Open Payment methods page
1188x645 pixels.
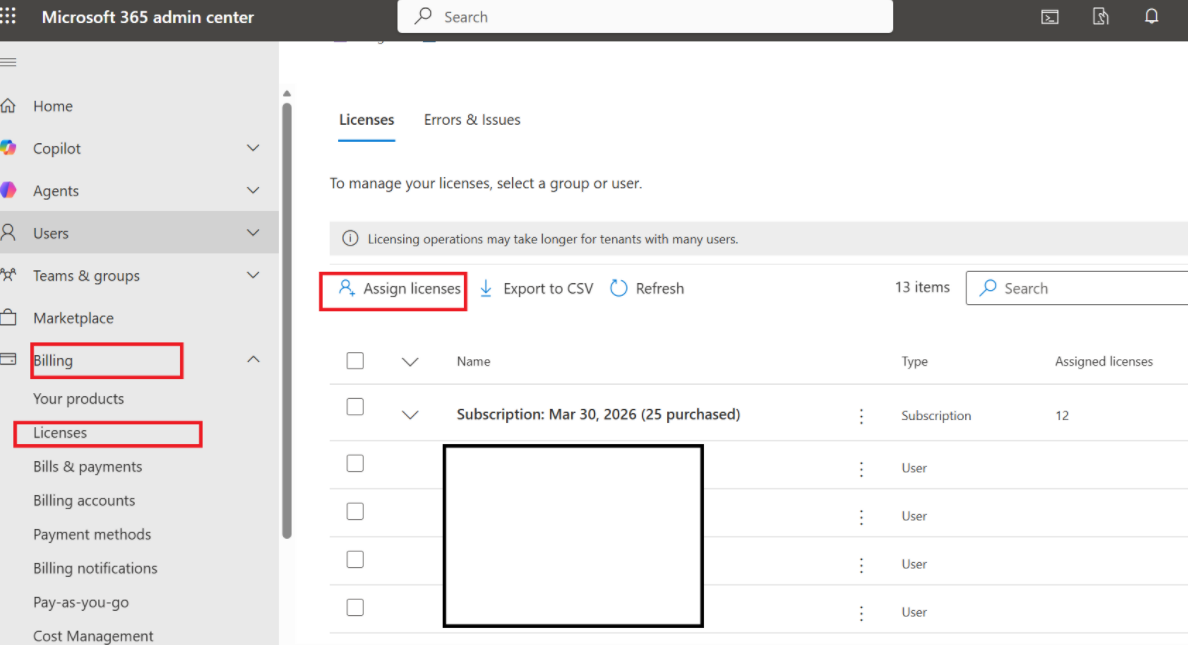tap(92, 534)
